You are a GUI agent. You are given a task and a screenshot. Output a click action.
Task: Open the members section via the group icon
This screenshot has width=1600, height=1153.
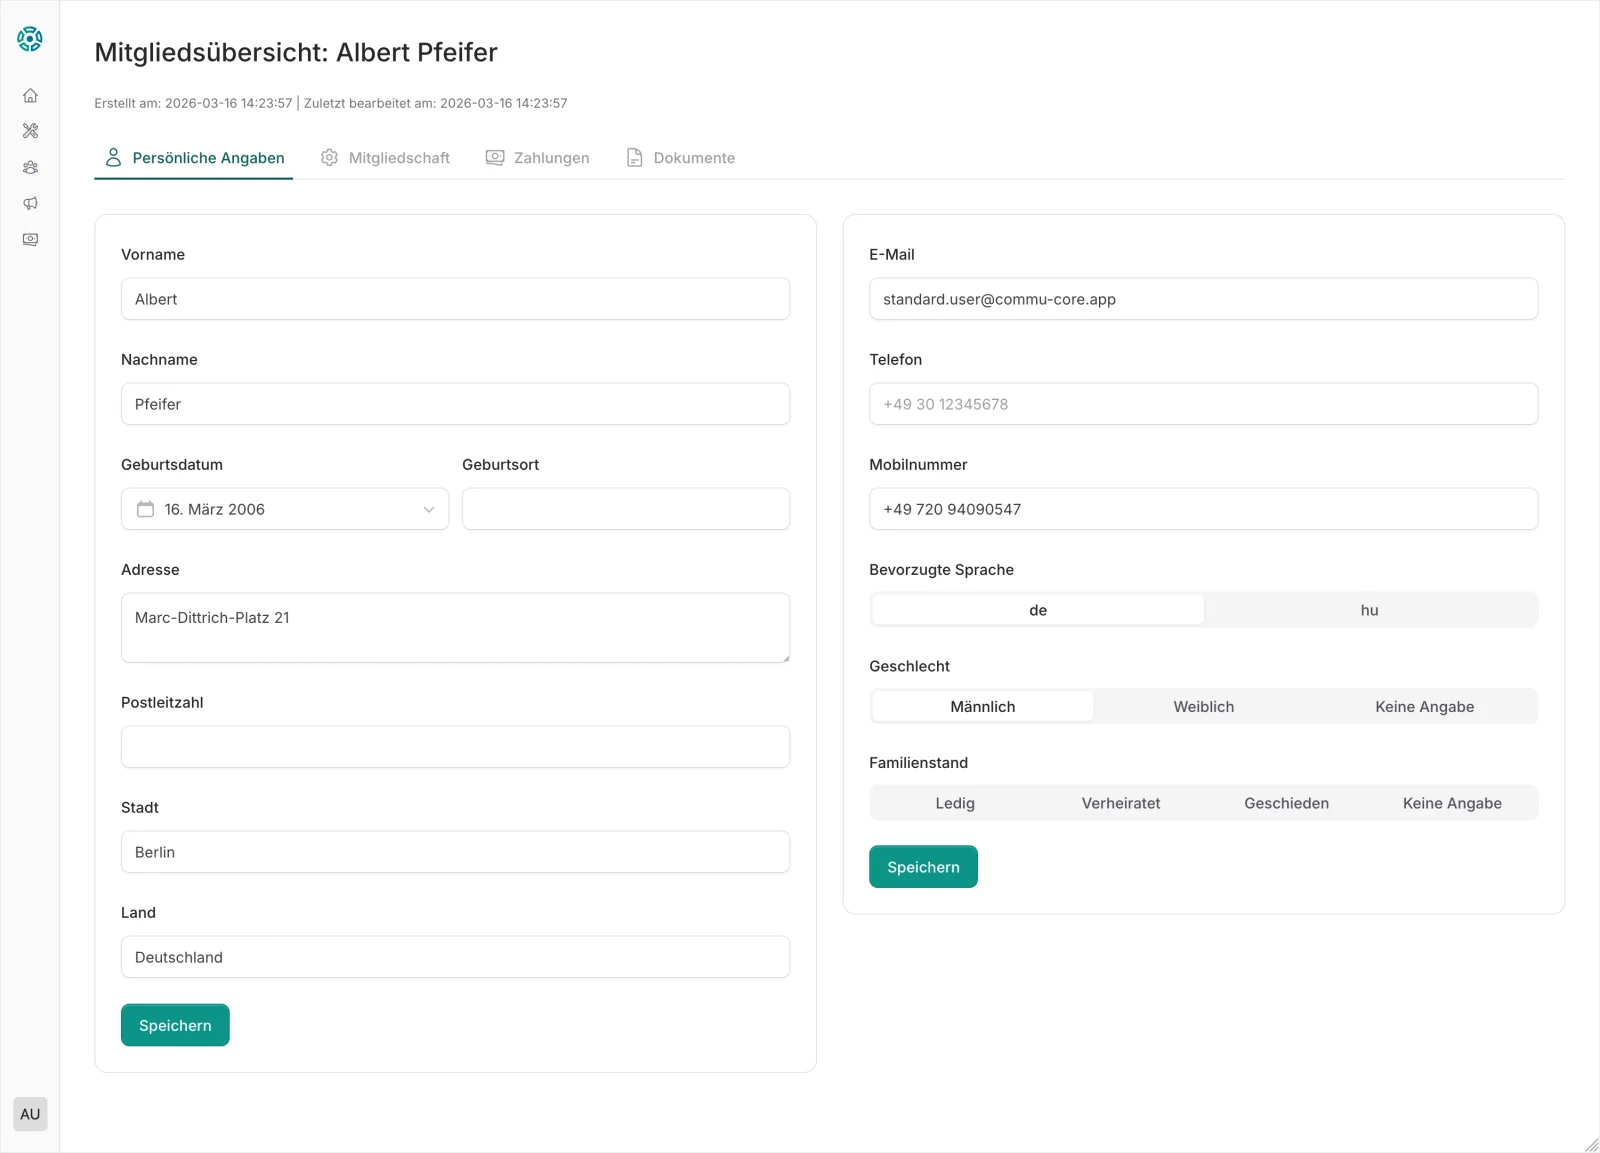(x=30, y=167)
